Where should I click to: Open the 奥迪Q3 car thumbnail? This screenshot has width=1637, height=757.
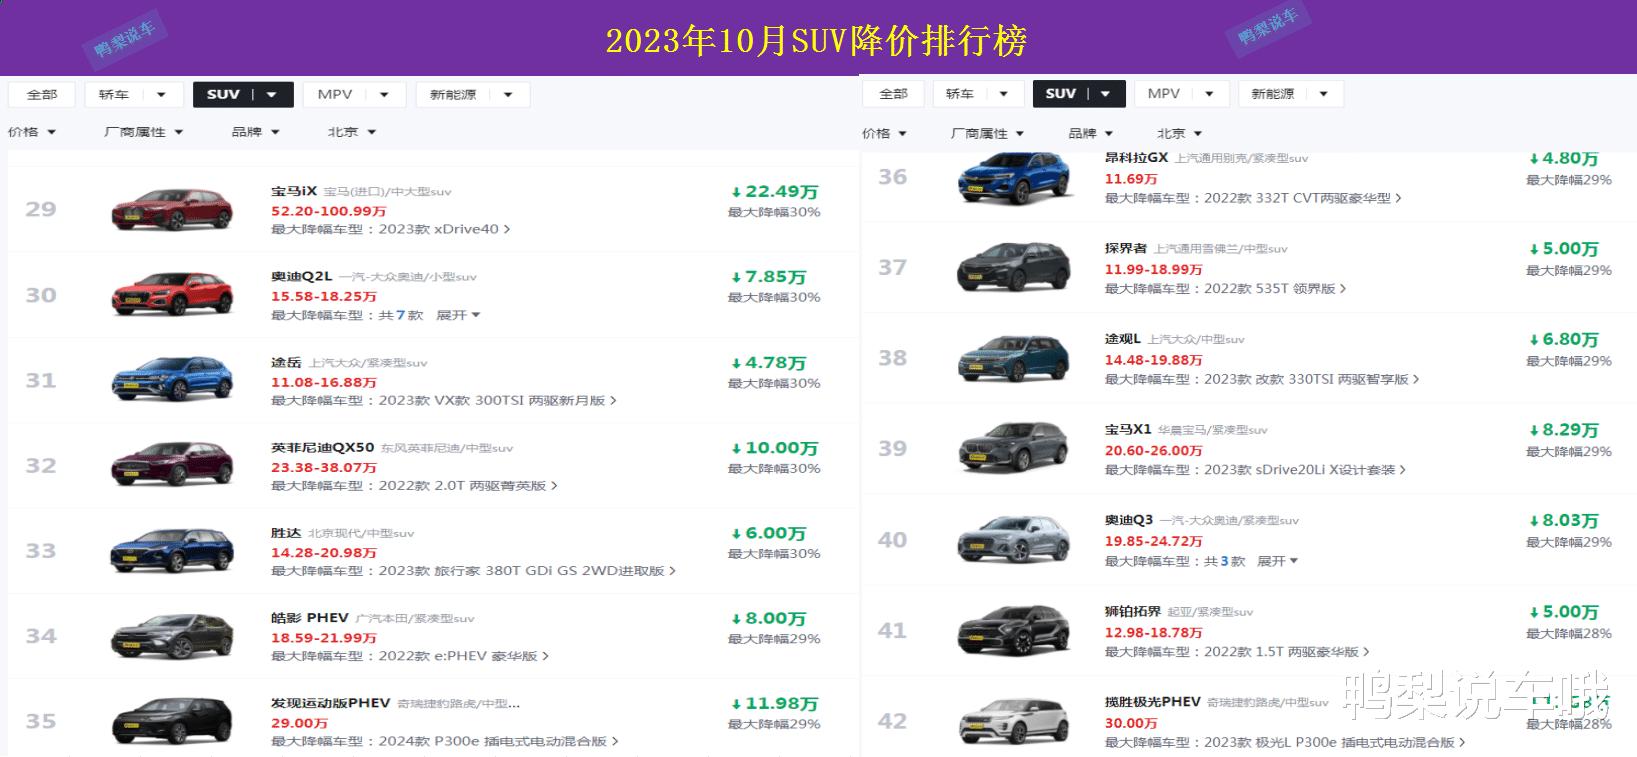(x=1013, y=539)
